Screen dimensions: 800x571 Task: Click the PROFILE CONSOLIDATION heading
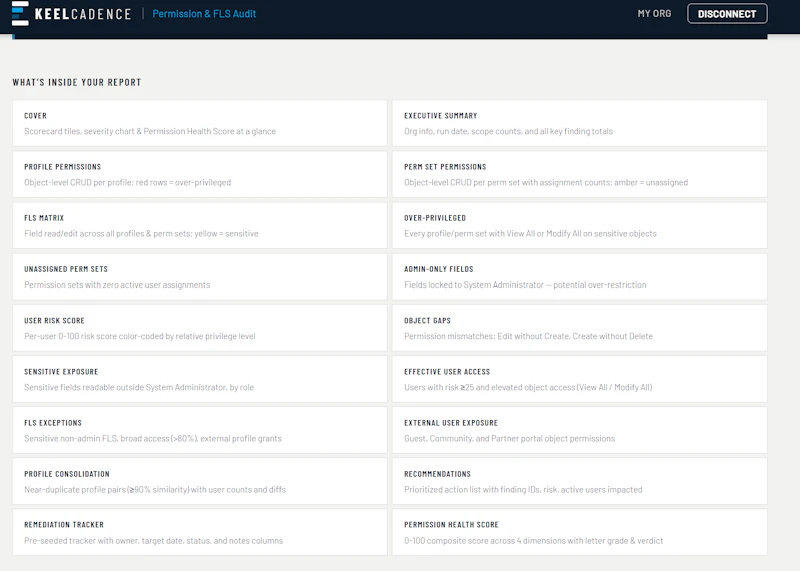67,474
